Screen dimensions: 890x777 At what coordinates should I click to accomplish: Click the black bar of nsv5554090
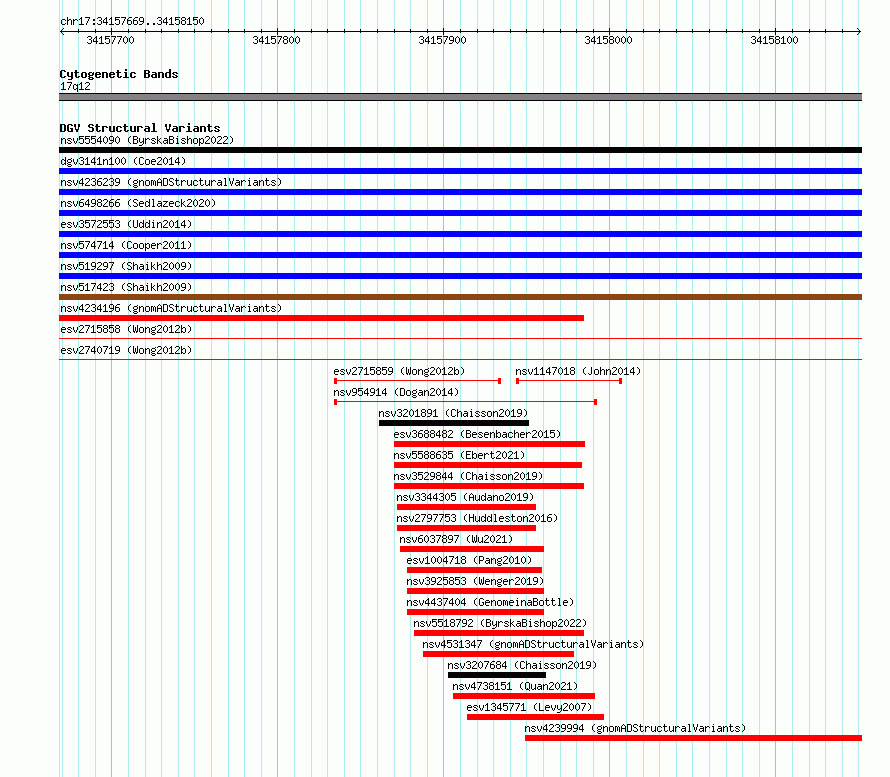[x=460, y=150]
